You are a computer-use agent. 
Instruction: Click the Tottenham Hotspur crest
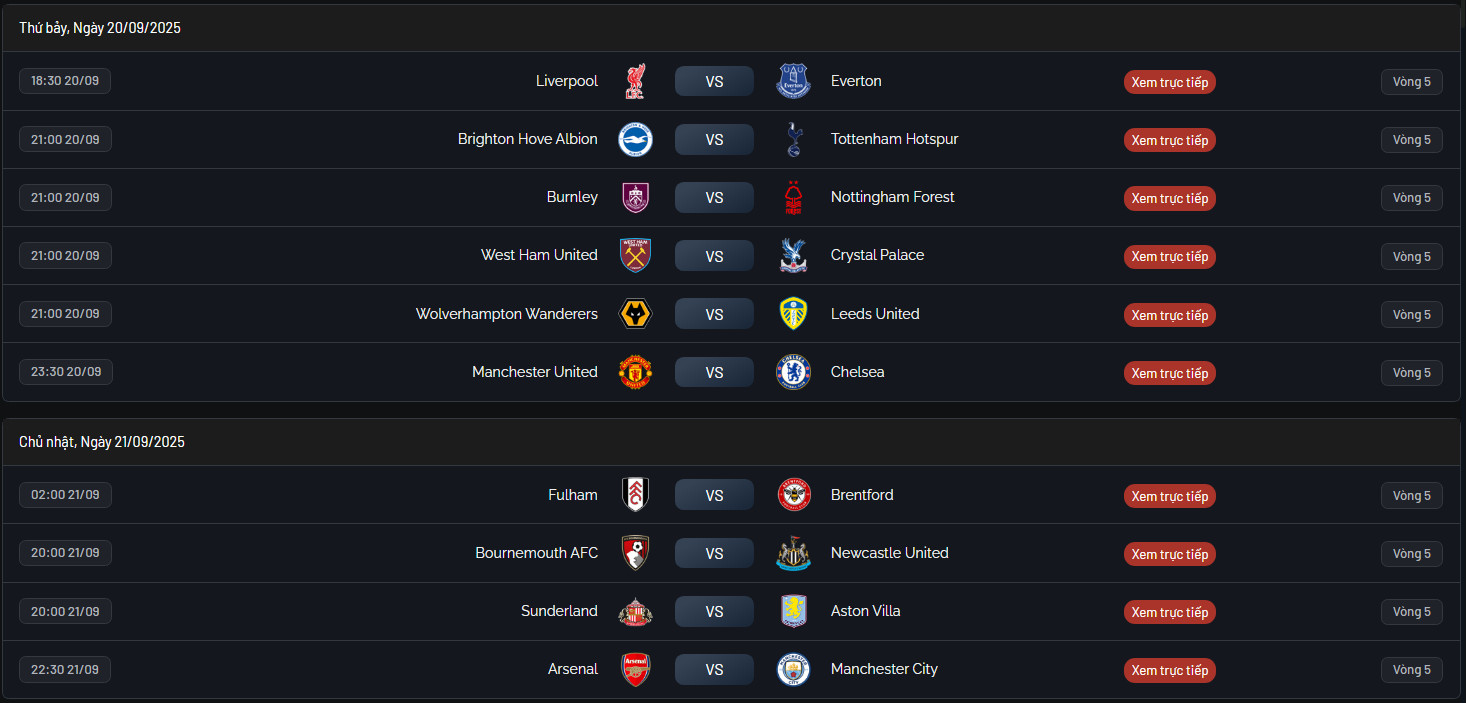(x=793, y=139)
